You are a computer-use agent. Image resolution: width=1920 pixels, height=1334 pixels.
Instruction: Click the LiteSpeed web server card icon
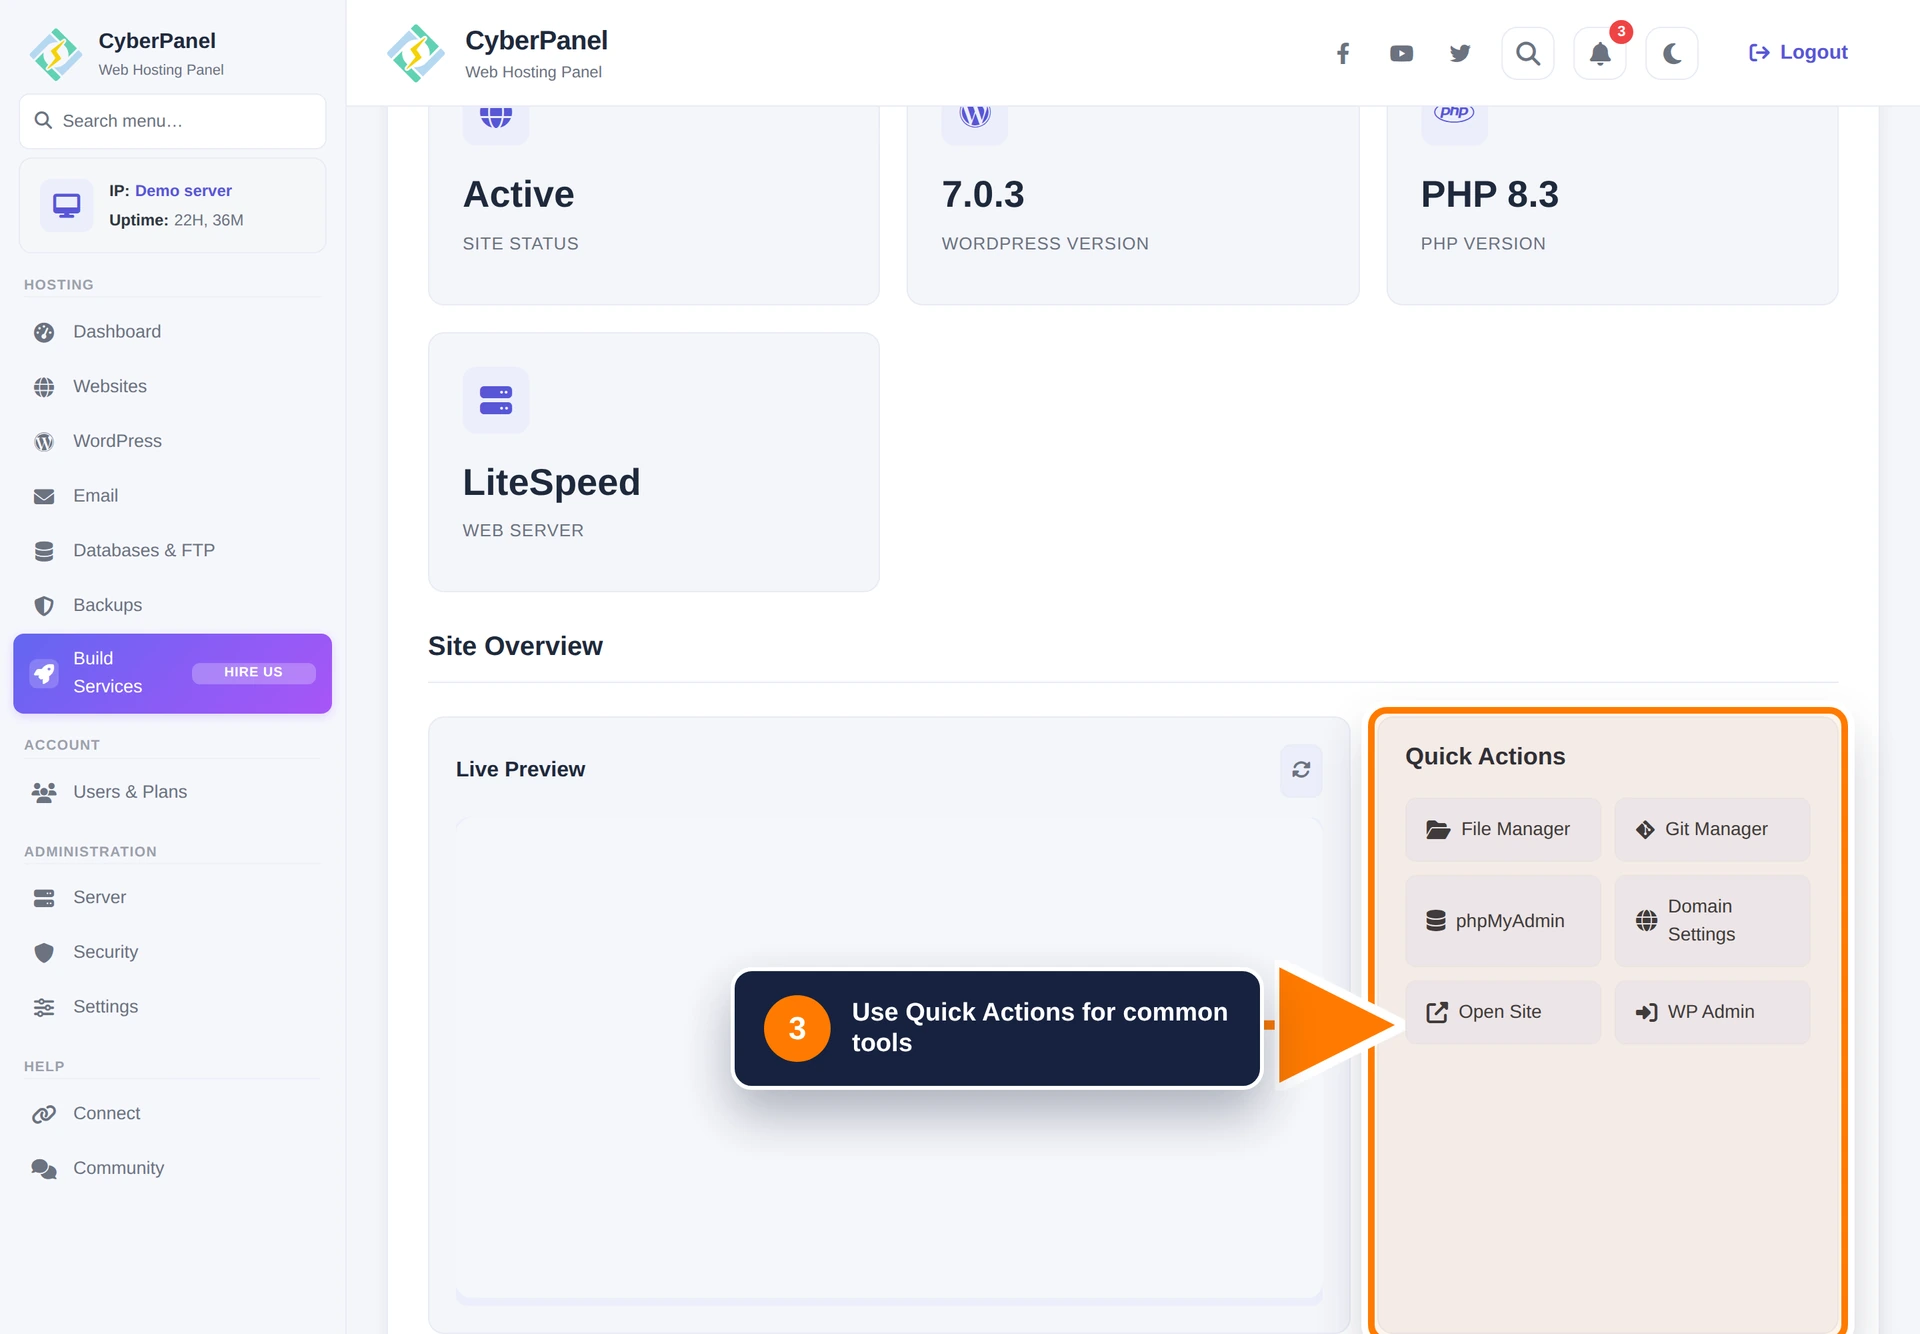tap(496, 400)
